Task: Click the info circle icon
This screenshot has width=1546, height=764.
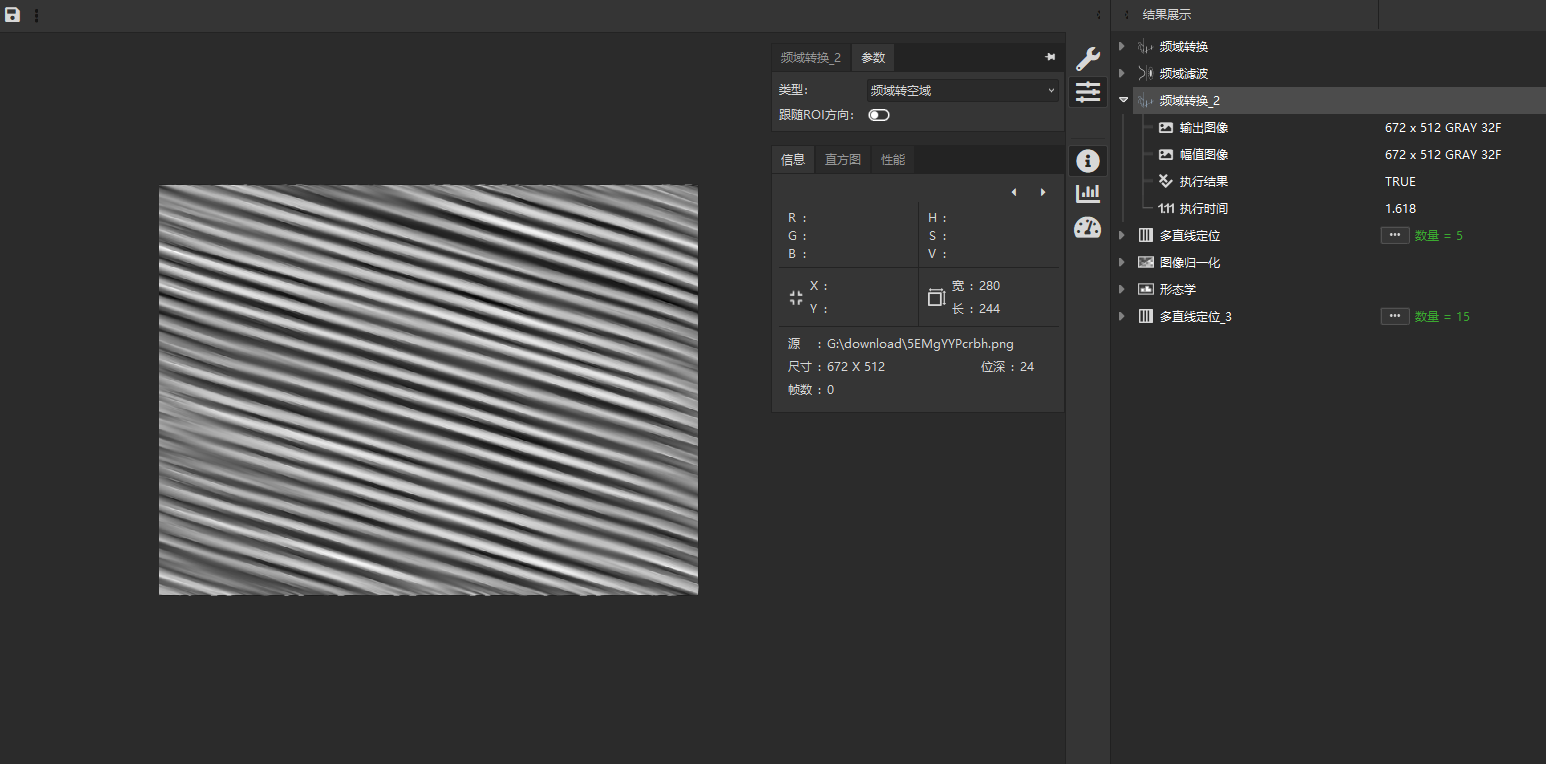Action: [x=1087, y=161]
